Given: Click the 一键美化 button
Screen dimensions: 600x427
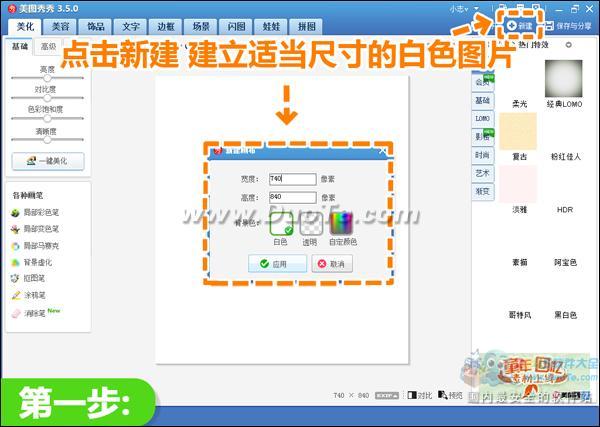Looking at the screenshot, I should point(48,161).
